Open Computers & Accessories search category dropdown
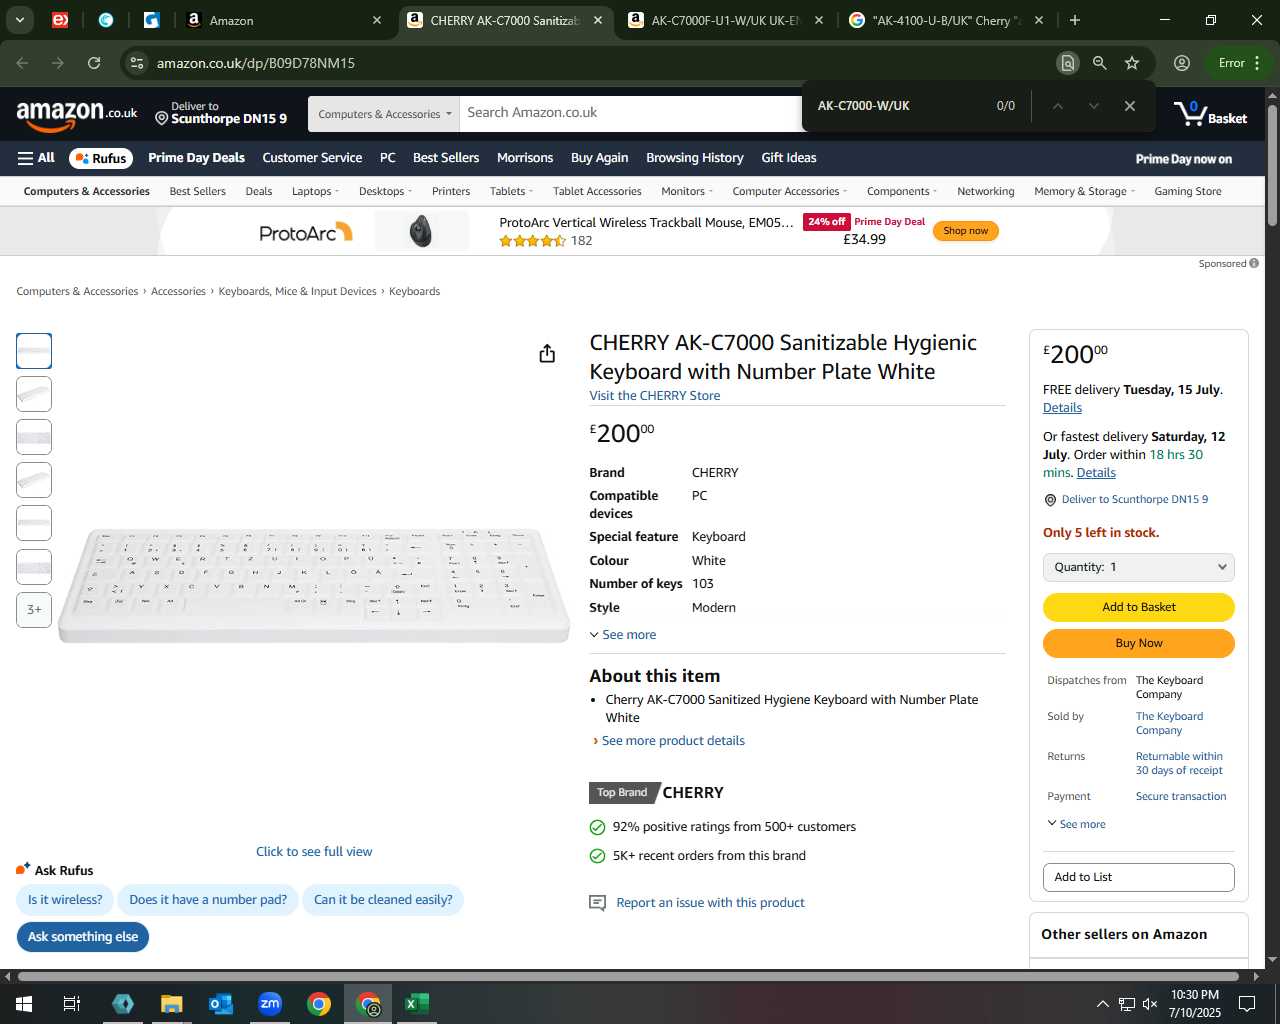The image size is (1280, 1024). tap(384, 114)
